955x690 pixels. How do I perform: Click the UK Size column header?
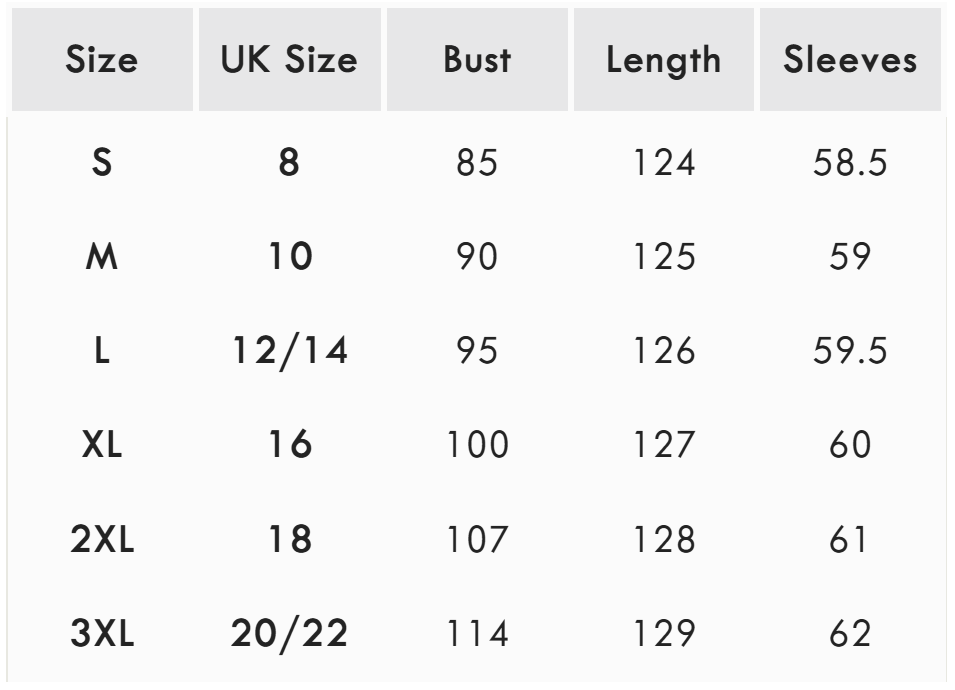[289, 60]
